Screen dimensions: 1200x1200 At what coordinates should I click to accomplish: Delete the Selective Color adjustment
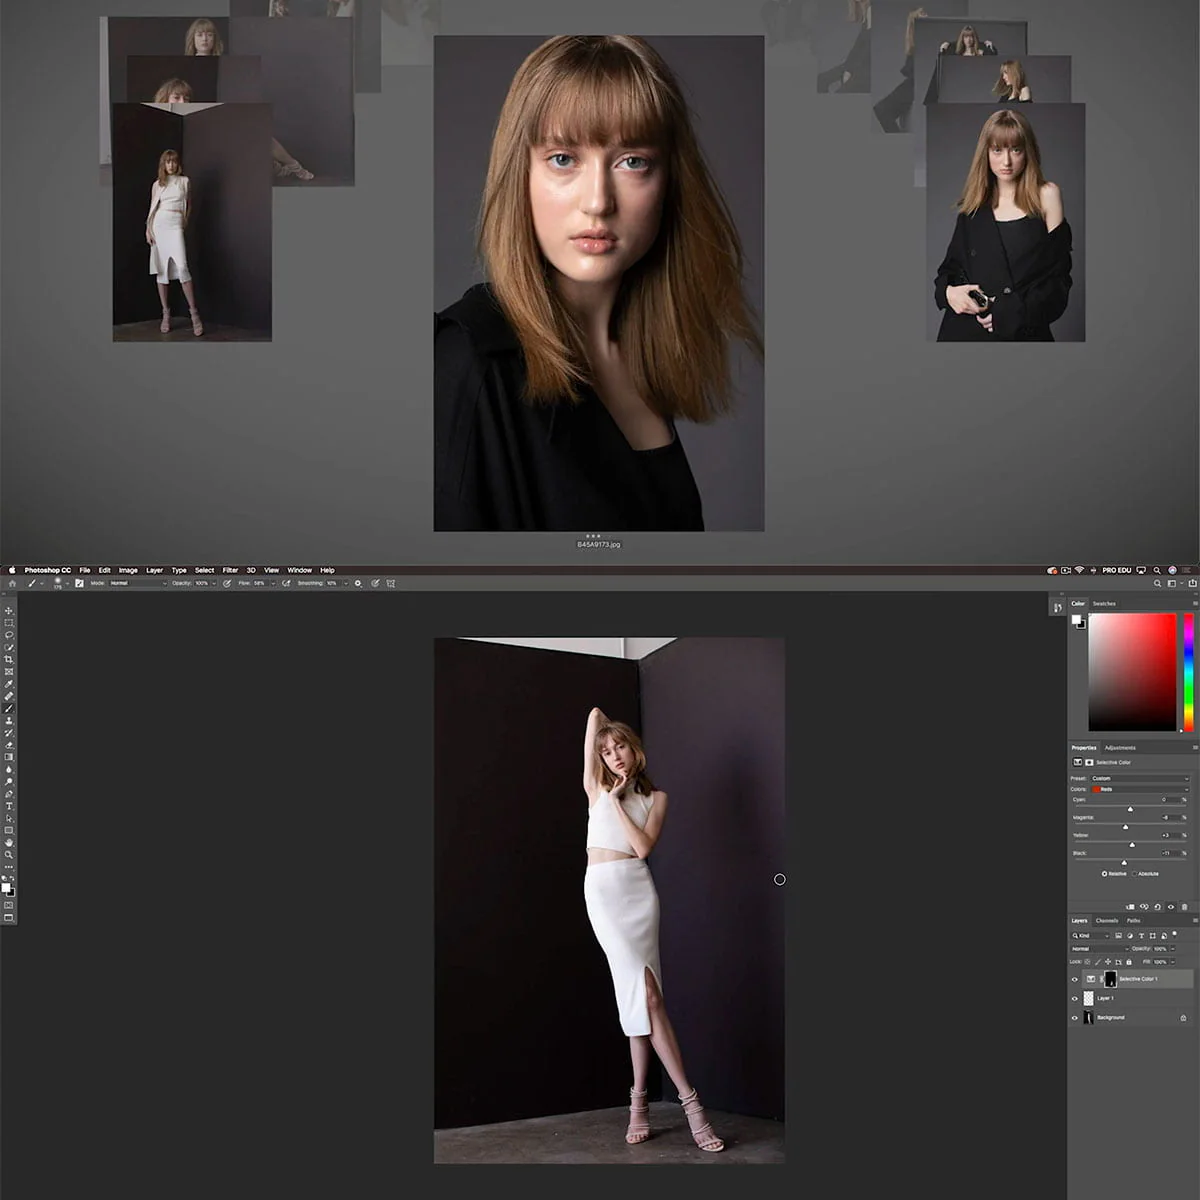[x=1185, y=907]
